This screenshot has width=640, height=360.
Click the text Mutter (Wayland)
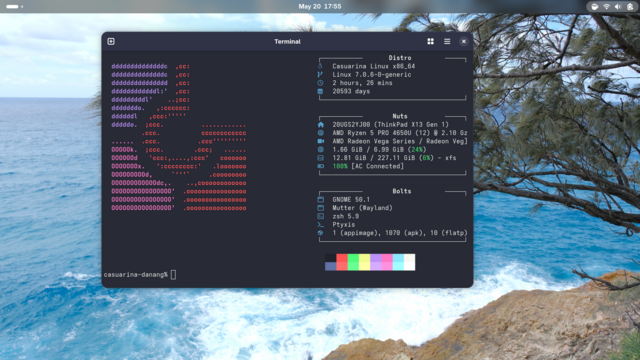coord(362,208)
